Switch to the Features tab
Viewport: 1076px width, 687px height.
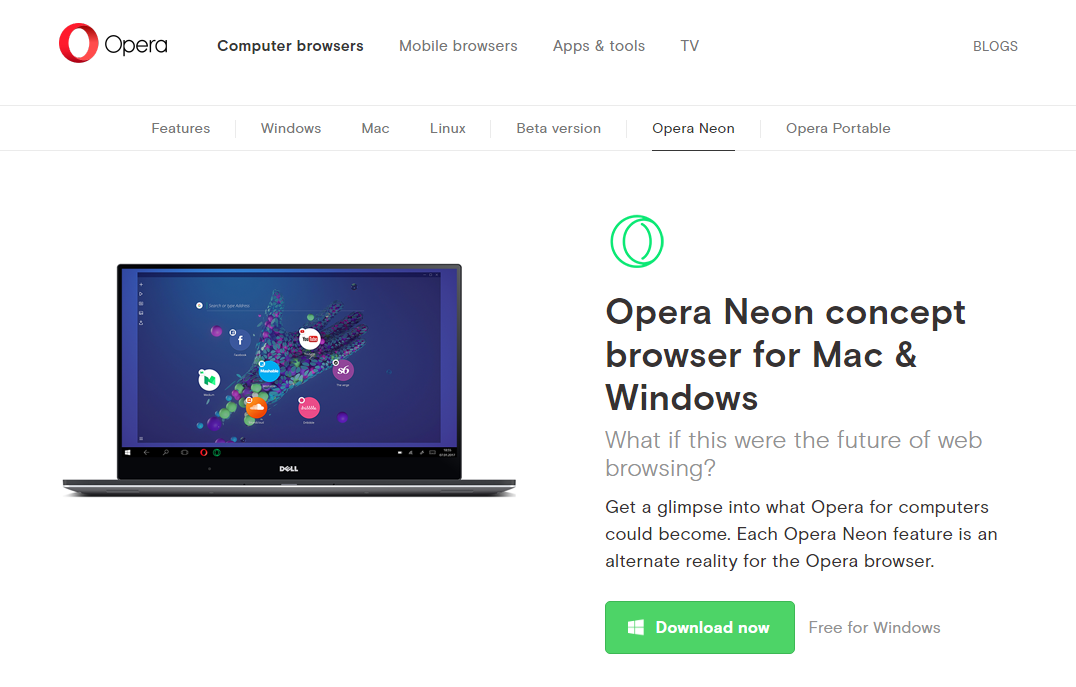tap(180, 128)
